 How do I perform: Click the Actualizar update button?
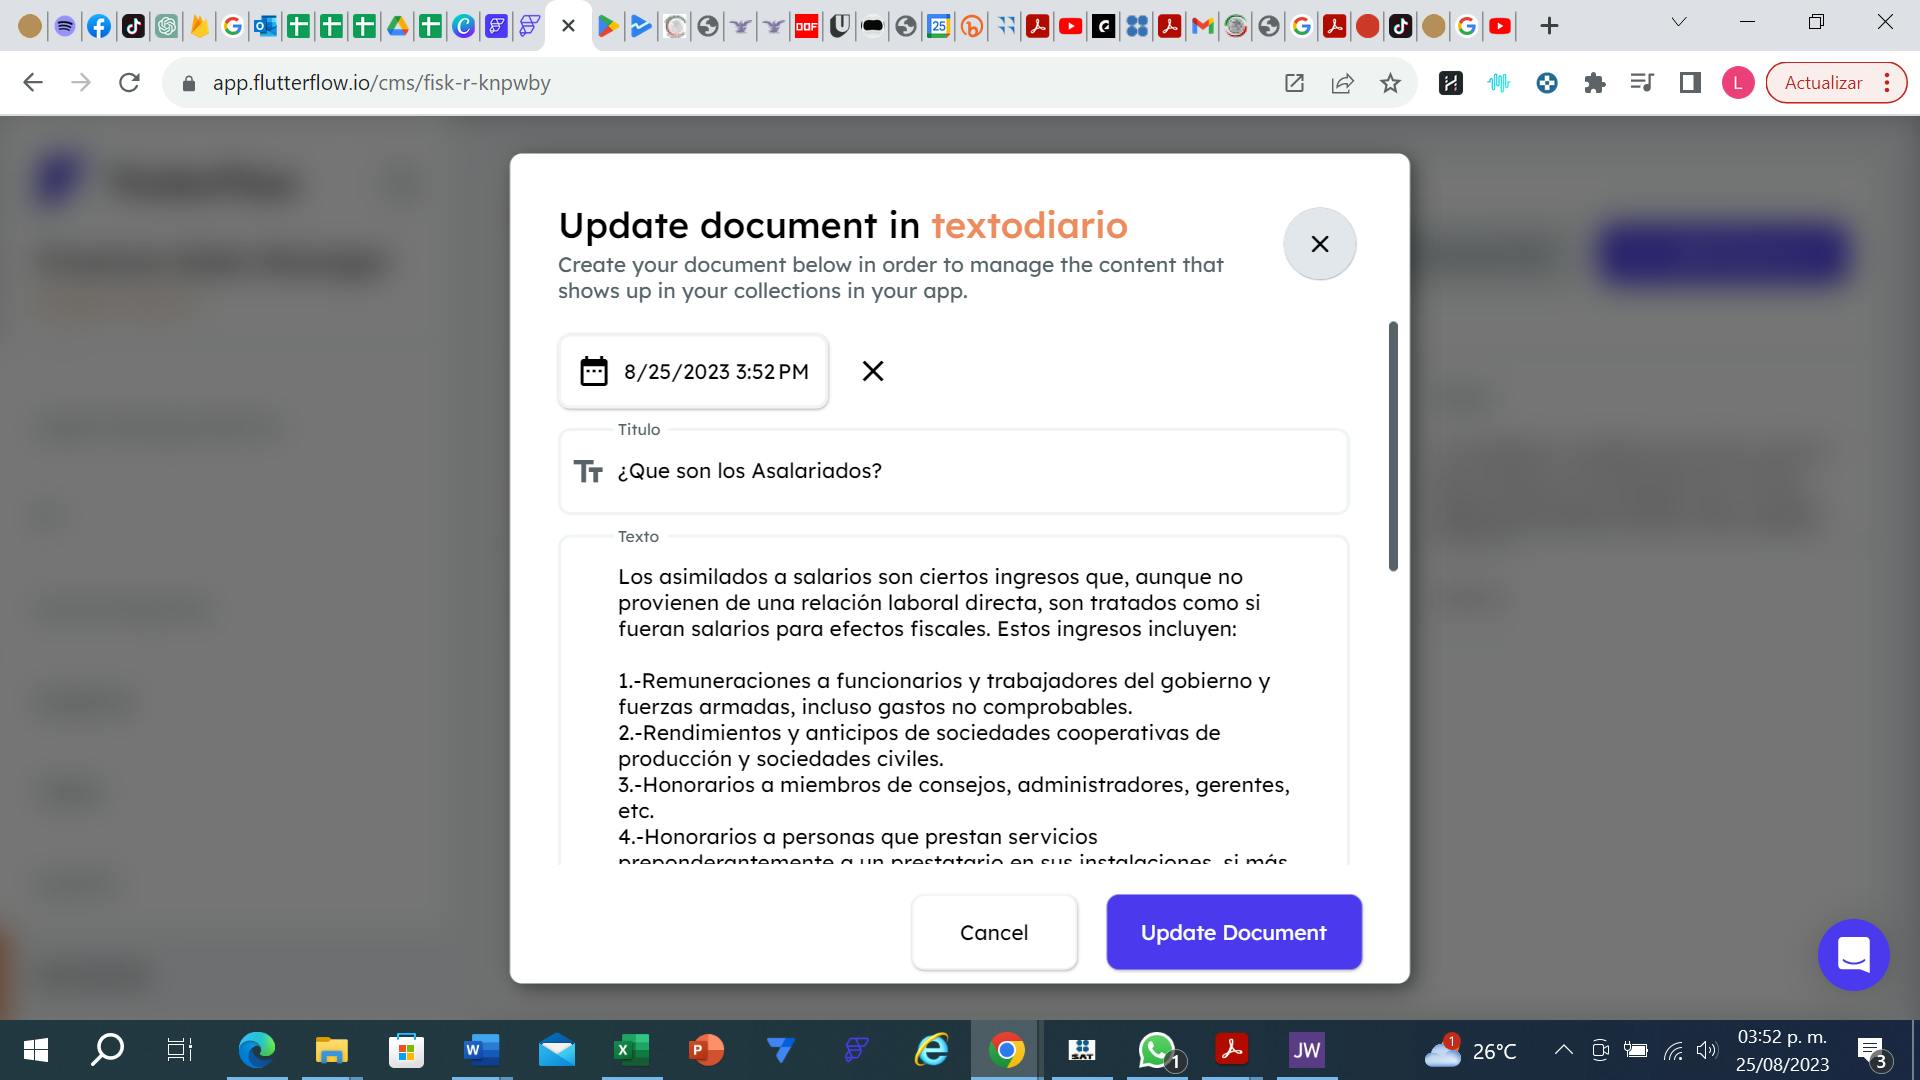[1823, 83]
